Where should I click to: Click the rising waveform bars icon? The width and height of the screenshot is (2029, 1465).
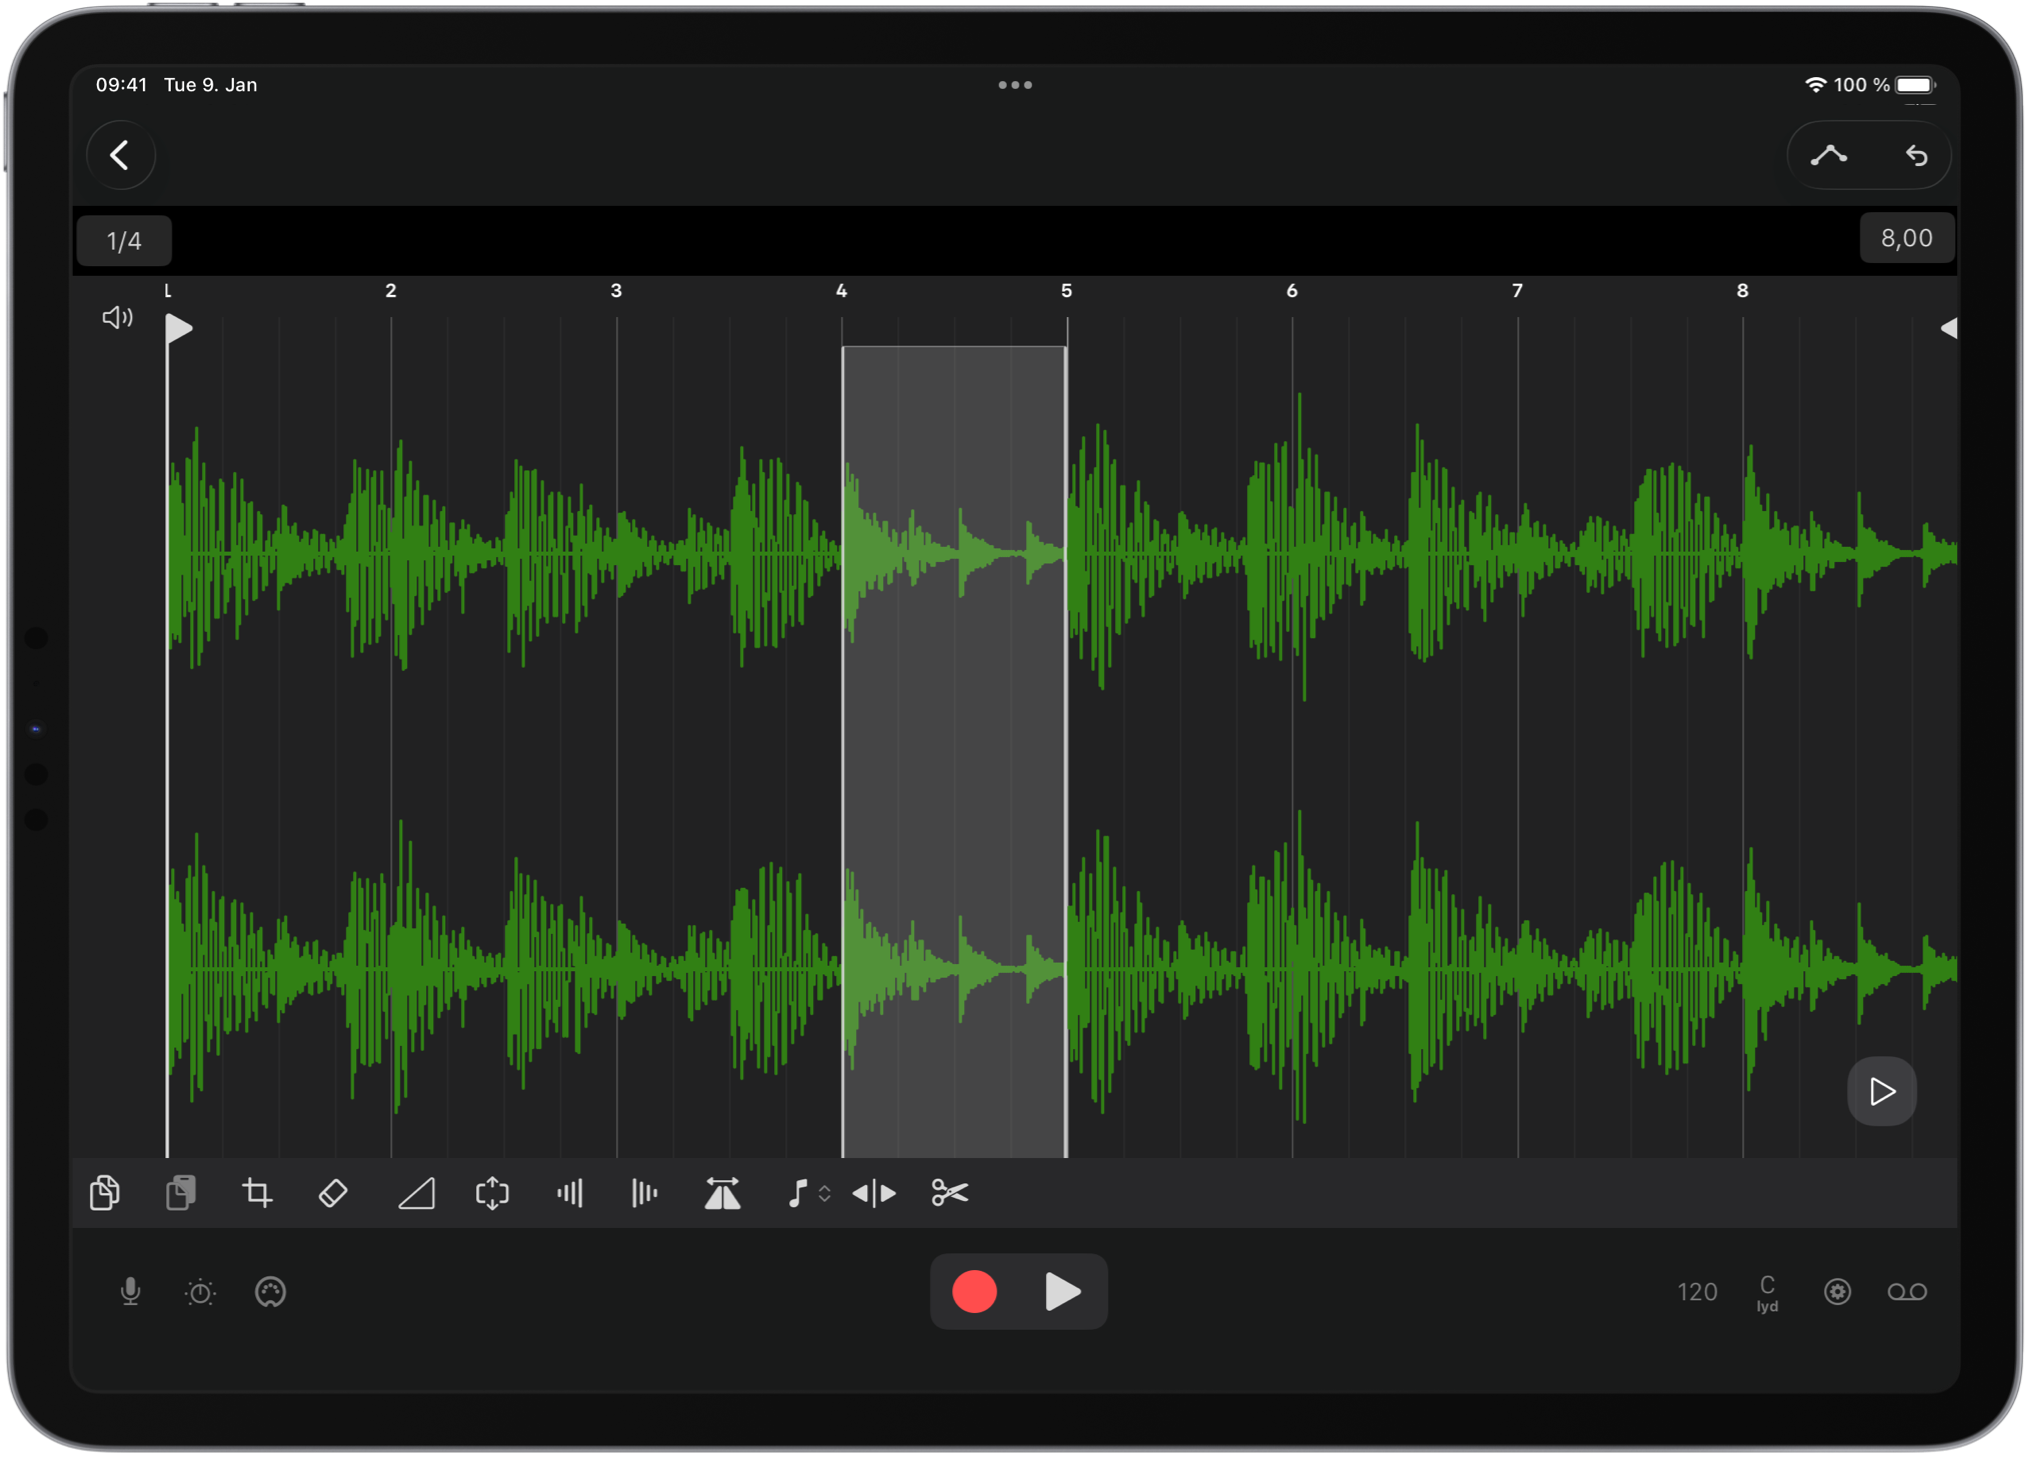point(570,1193)
